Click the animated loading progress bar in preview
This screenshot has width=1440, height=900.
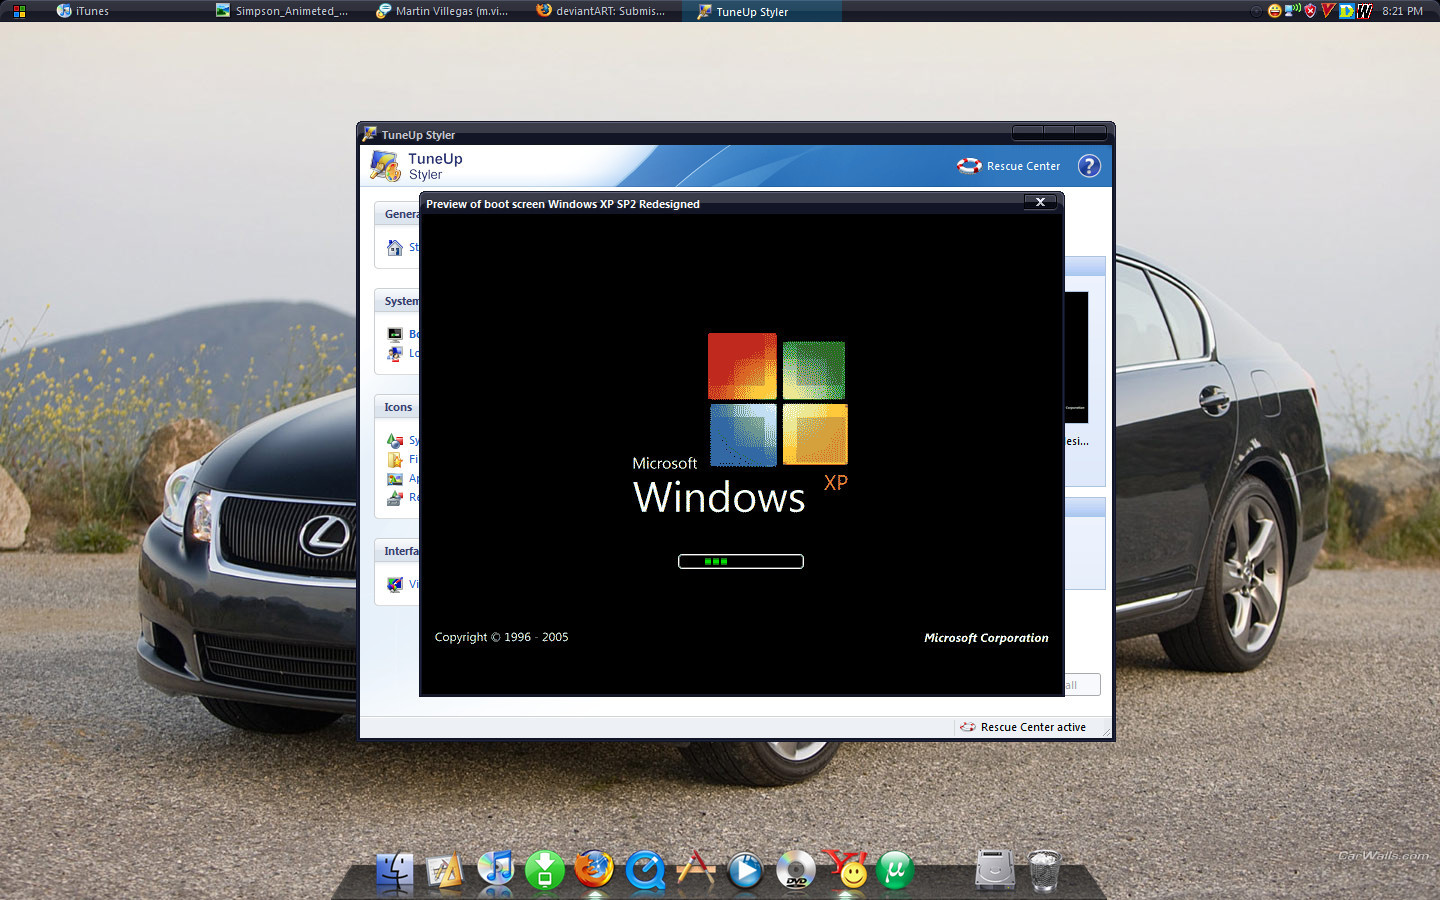click(x=741, y=561)
